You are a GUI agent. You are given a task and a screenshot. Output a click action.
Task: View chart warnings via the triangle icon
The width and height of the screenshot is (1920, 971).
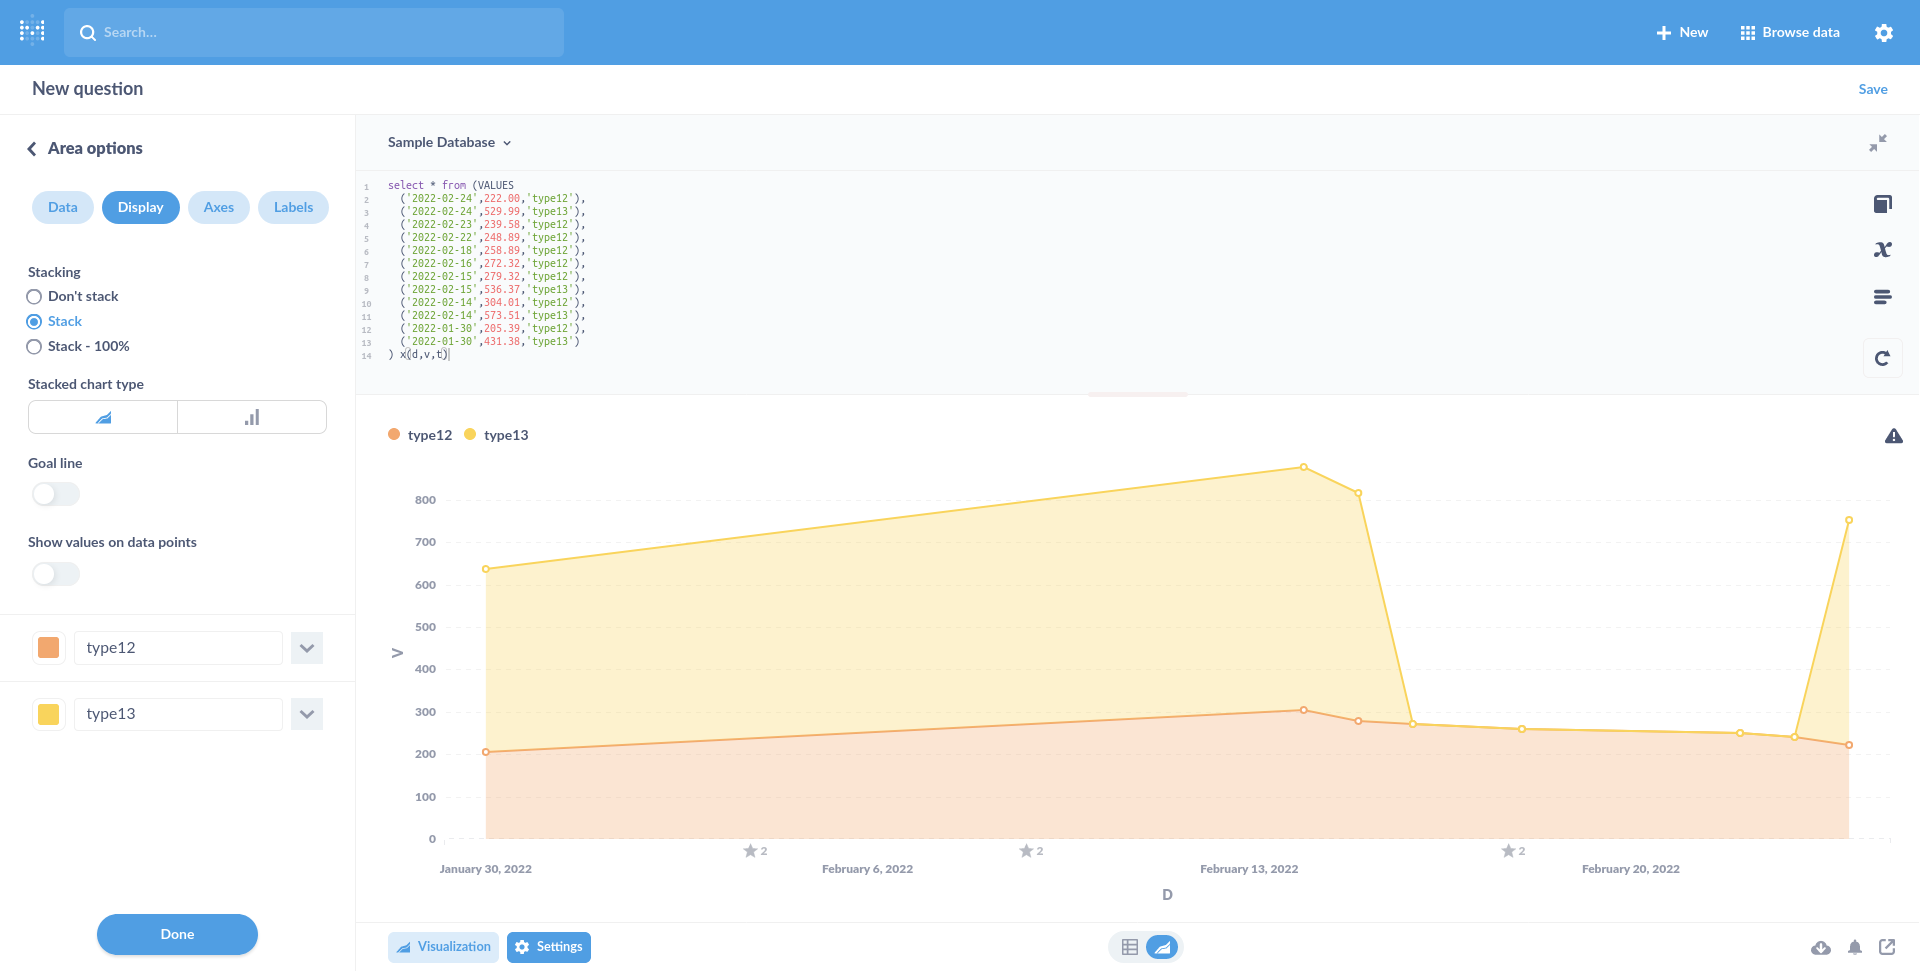[x=1895, y=436]
